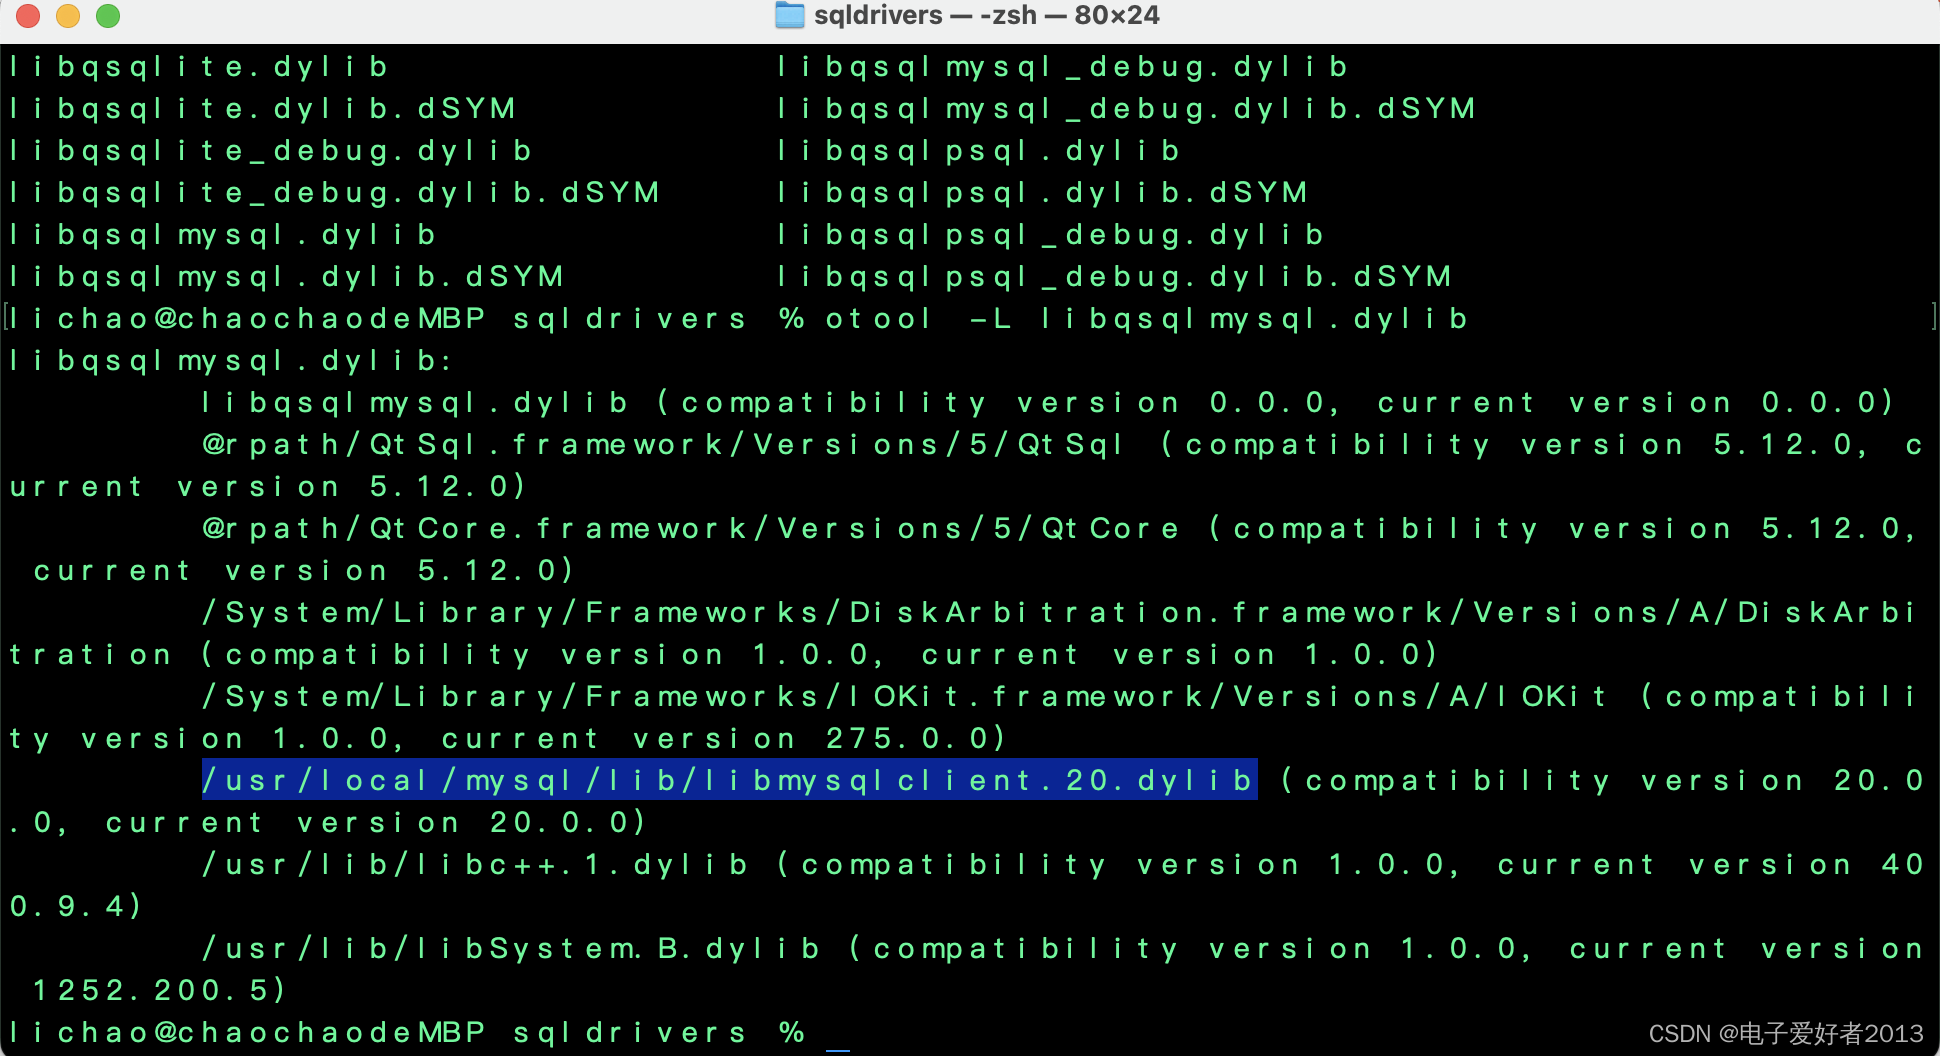Click the highlighted /usr/local/mysql/lib/libmysqlclient.20.dylib path
Screen dimensions: 1940x1056
(729, 780)
